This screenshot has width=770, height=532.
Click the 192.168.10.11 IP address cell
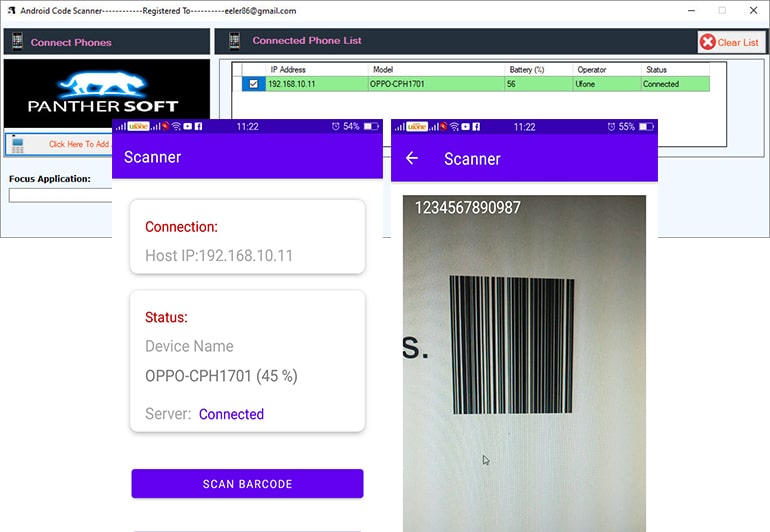[x=317, y=84]
